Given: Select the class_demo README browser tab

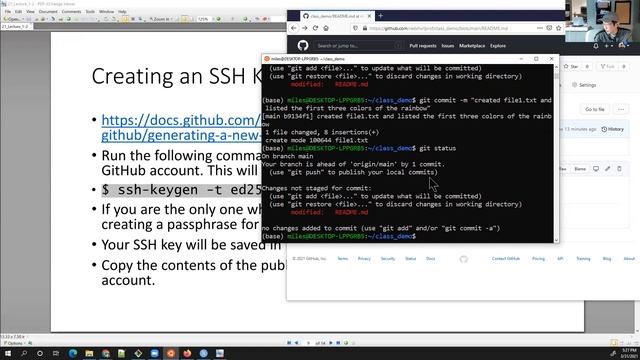Looking at the screenshot, I should coord(336,16).
